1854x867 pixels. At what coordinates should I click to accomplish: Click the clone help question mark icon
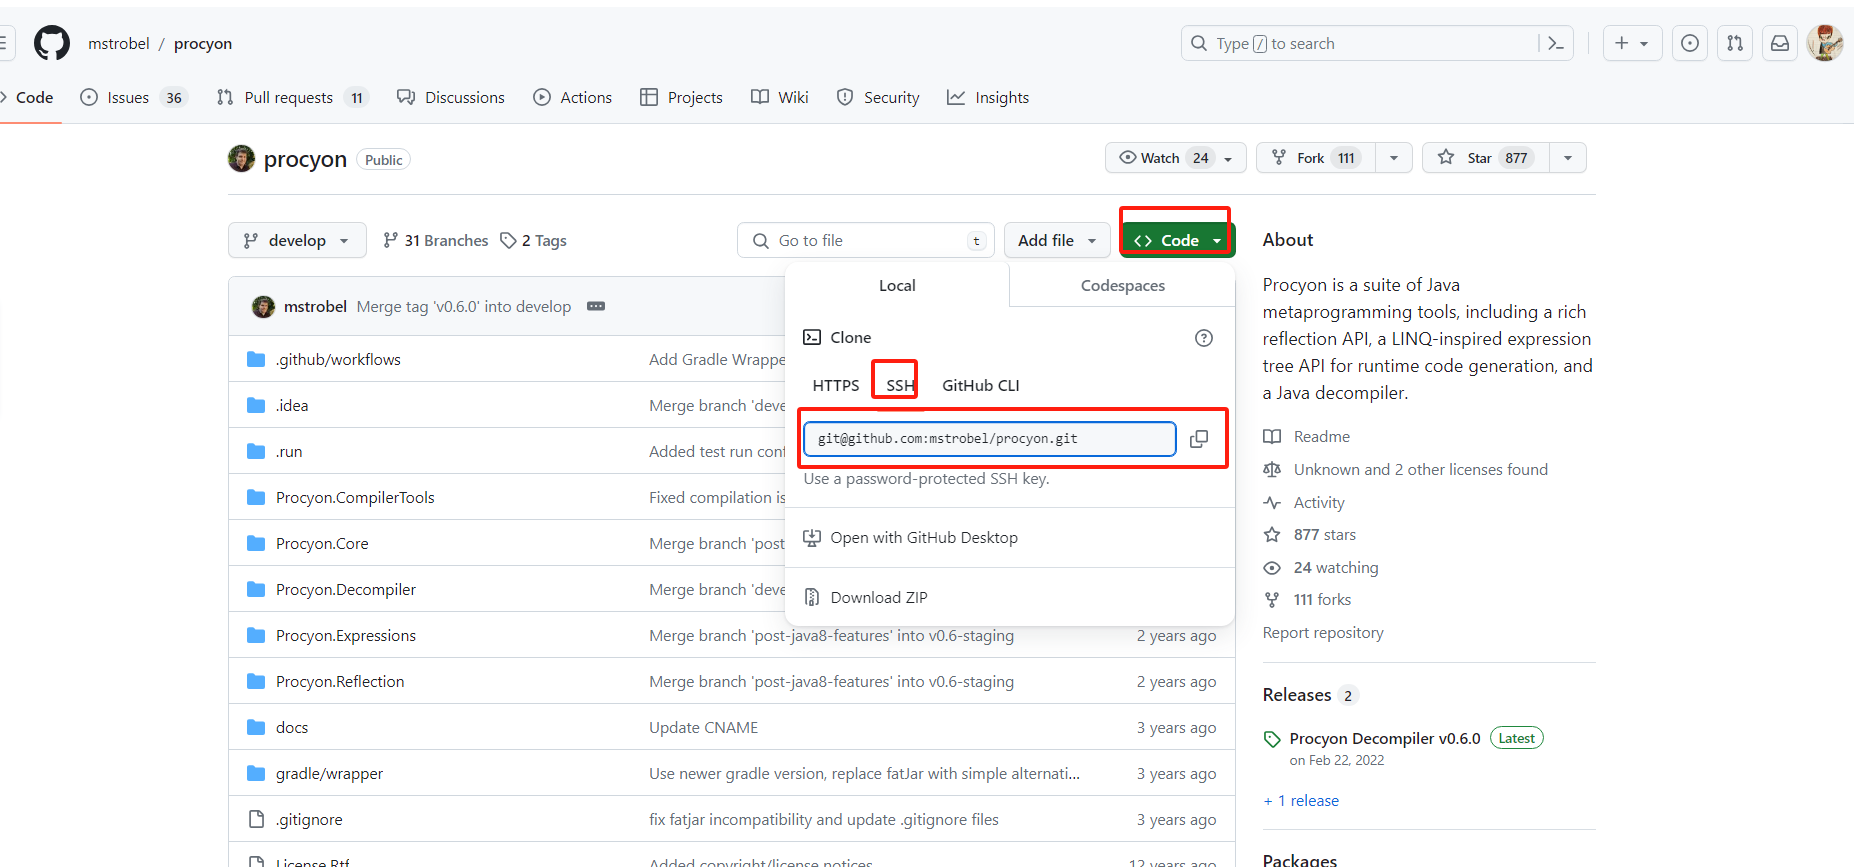coord(1204,338)
